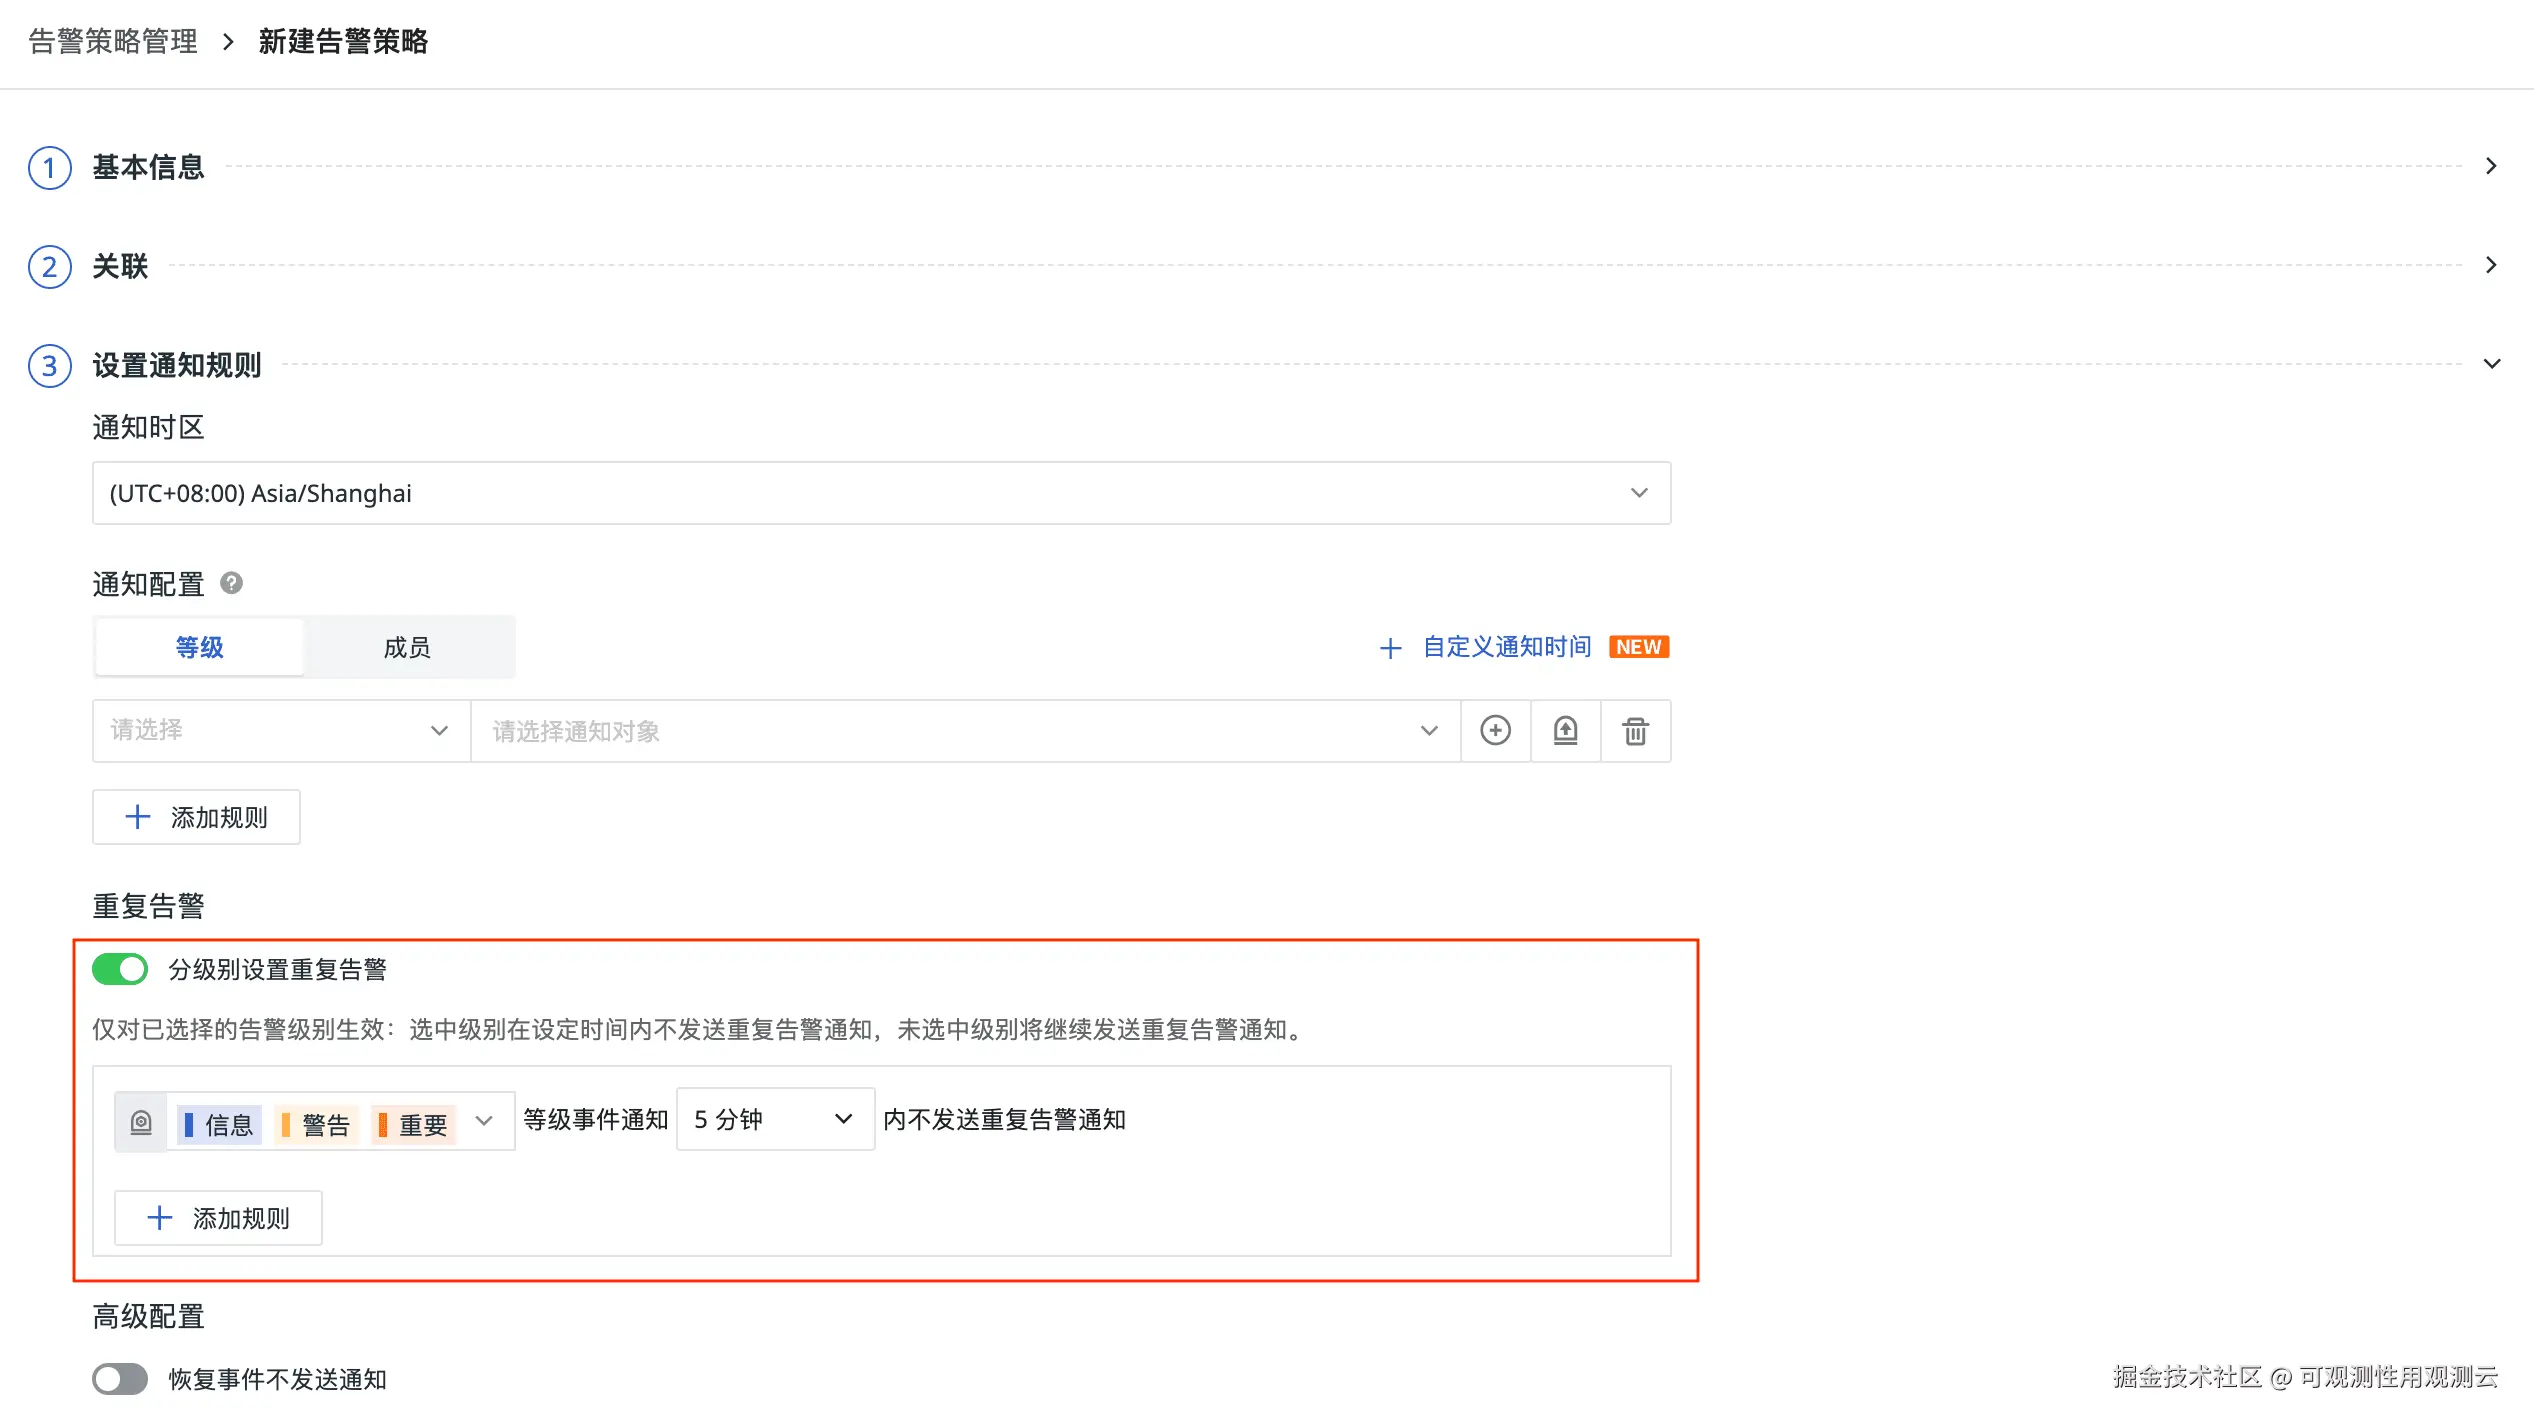Open the 请选择 level dropdown
This screenshot has width=2534, height=1426.
tap(280, 731)
